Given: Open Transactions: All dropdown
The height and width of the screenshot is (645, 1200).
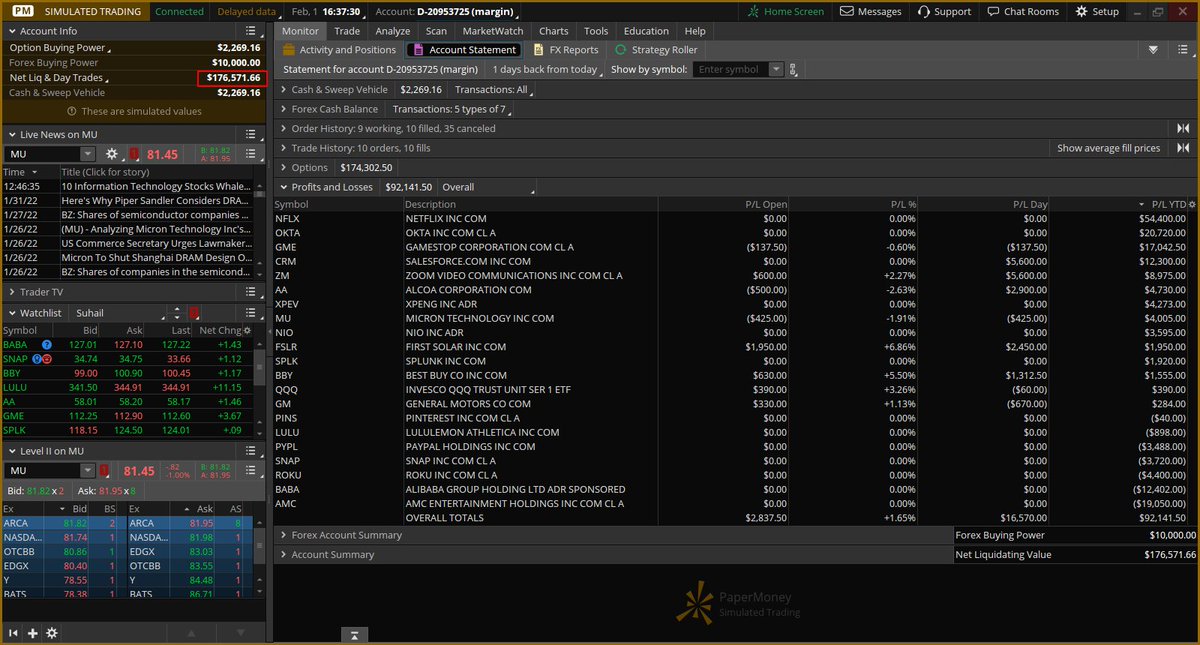Looking at the screenshot, I should 495,90.
